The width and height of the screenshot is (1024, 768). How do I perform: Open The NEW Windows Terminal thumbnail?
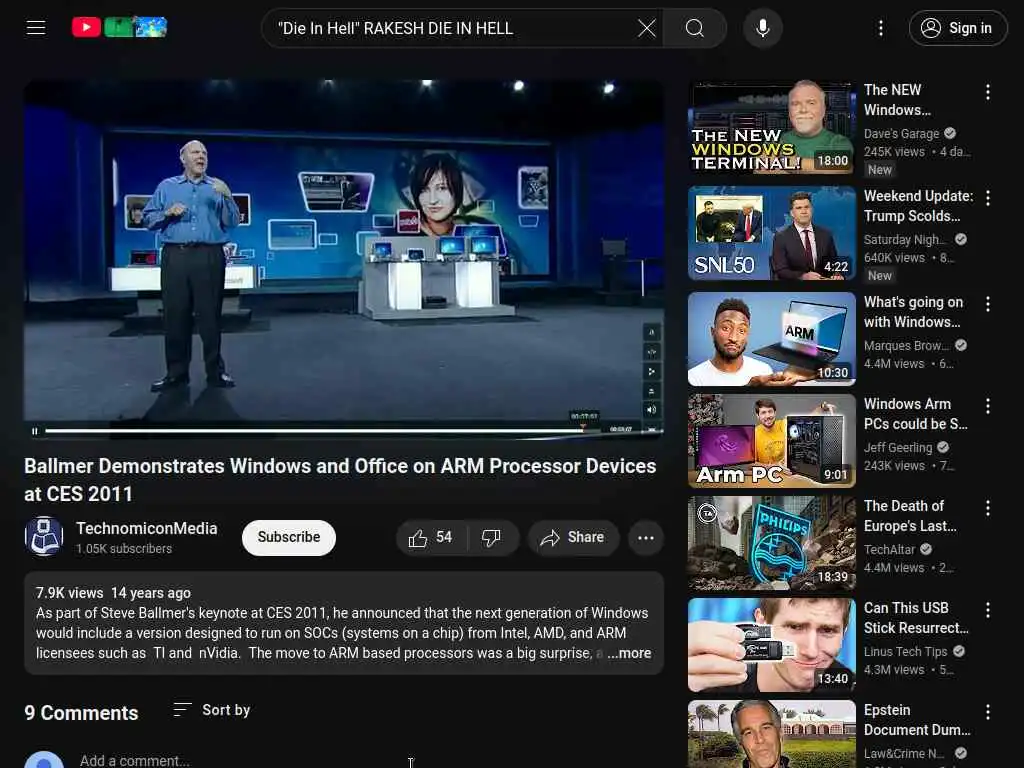tap(771, 127)
